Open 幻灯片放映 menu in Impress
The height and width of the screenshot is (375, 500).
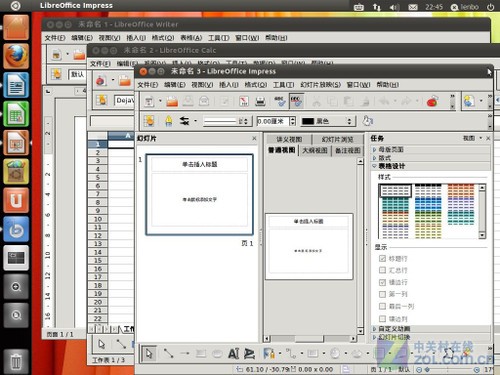click(320, 85)
